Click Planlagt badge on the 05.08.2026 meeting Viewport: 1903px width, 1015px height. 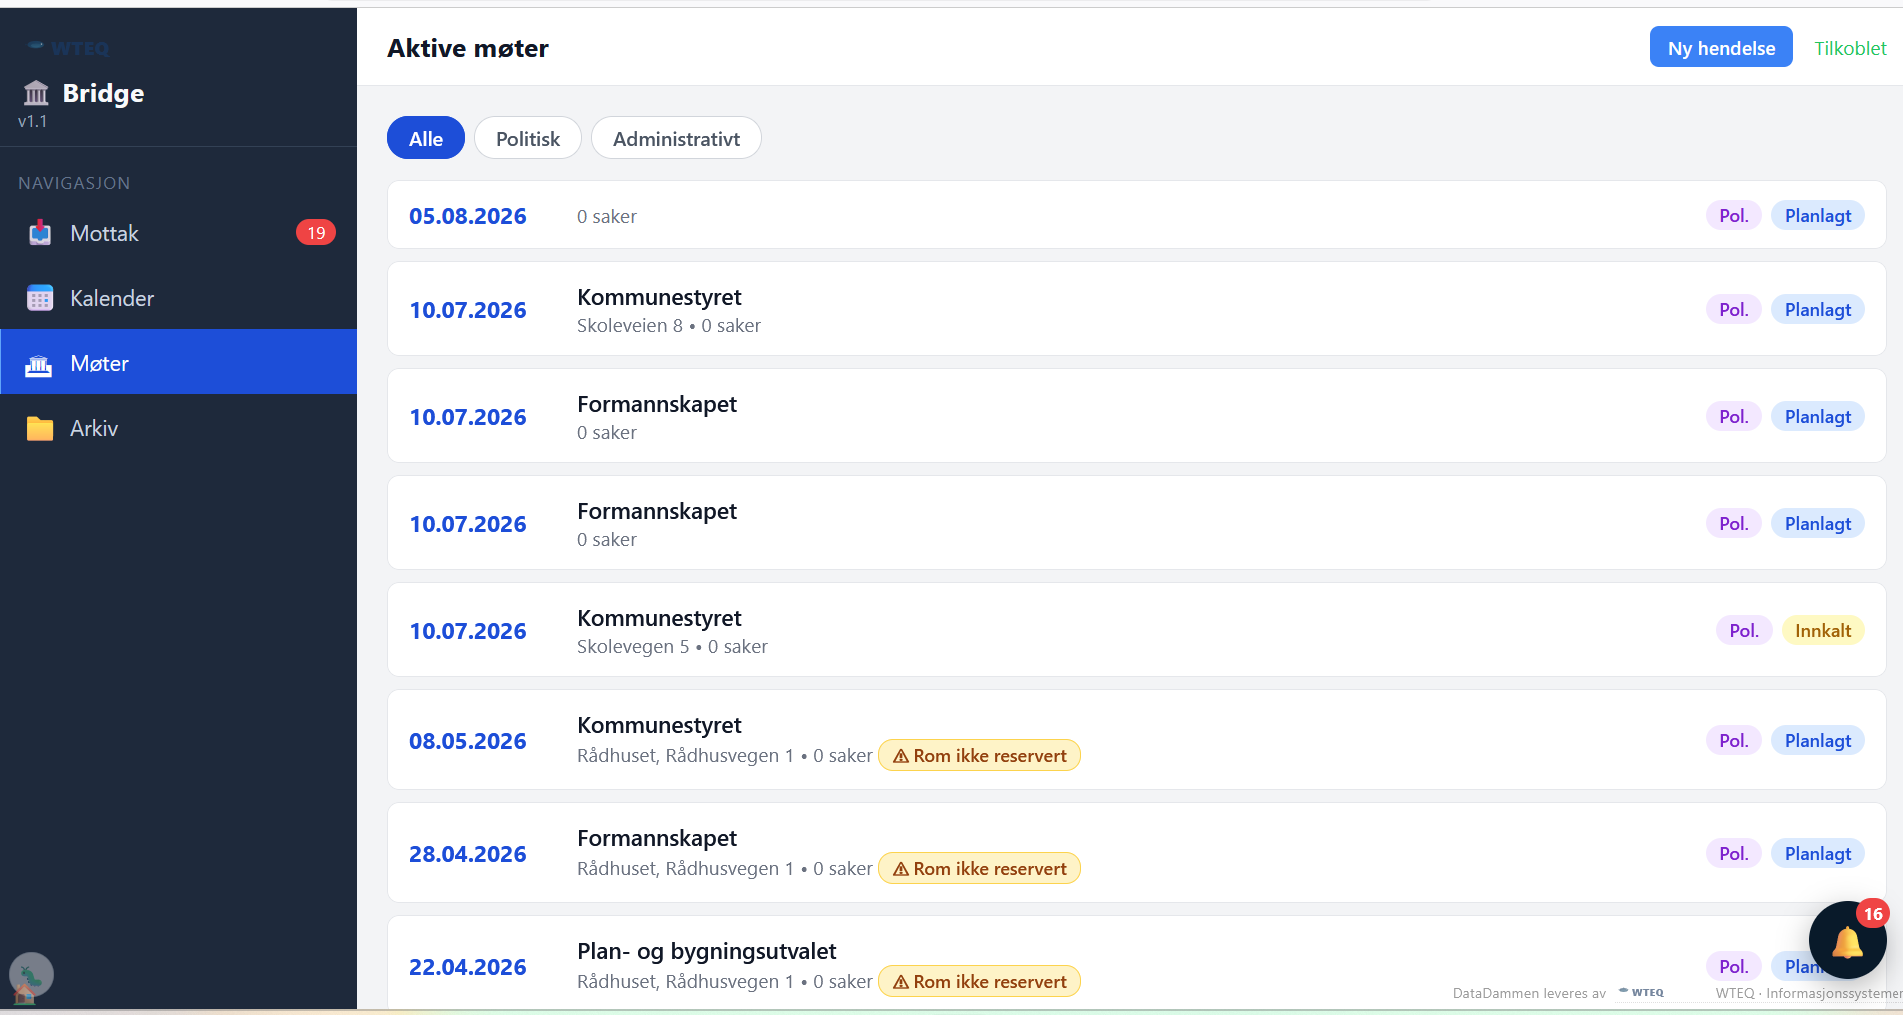(x=1818, y=216)
